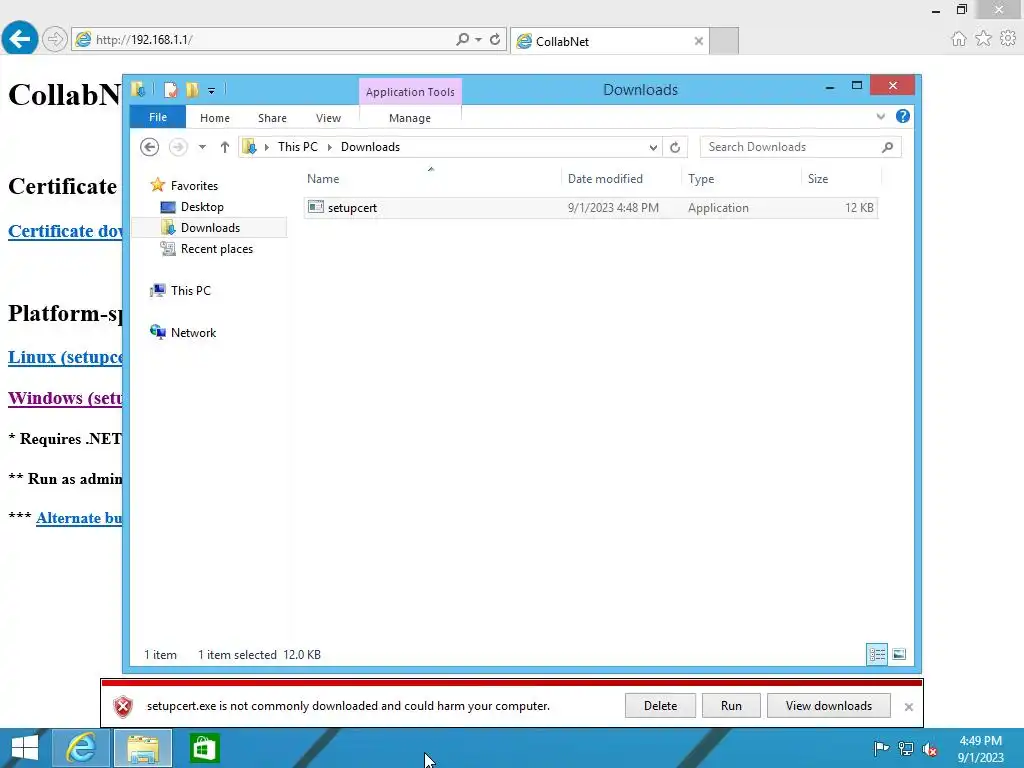1024x768 pixels.
Task: Dismiss the download warning bar
Action: [908, 707]
